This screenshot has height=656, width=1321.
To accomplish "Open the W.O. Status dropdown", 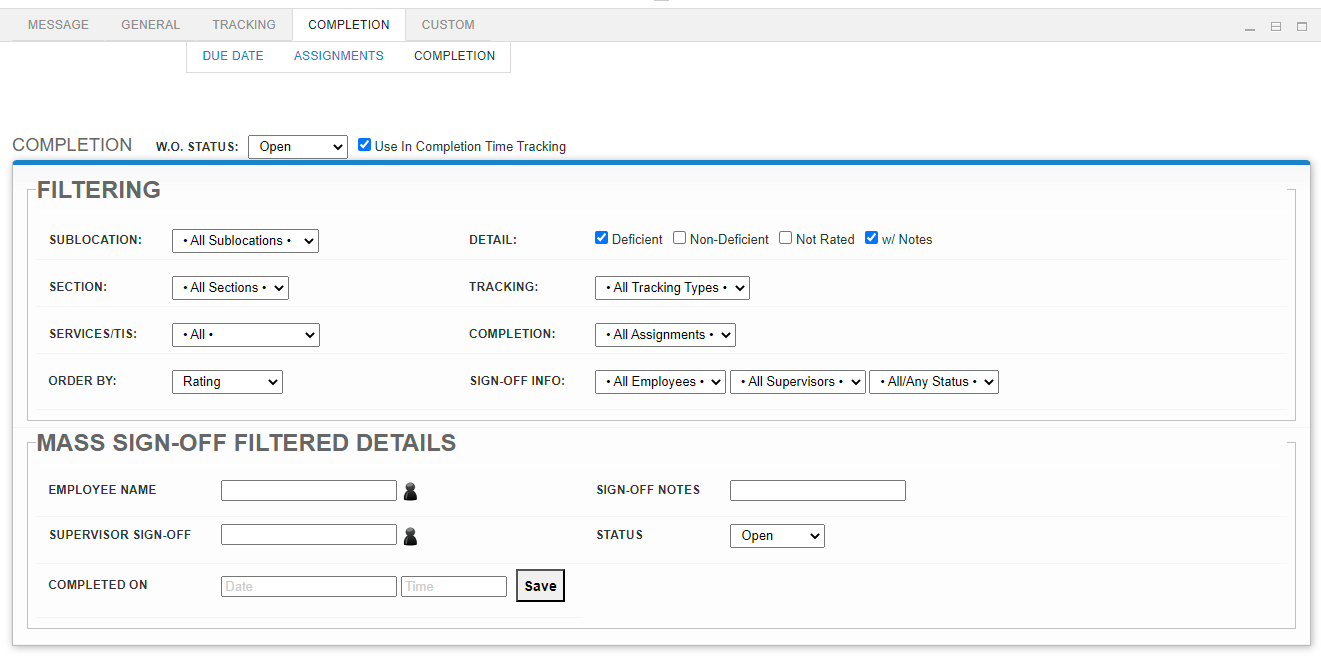I will click(x=297, y=146).
